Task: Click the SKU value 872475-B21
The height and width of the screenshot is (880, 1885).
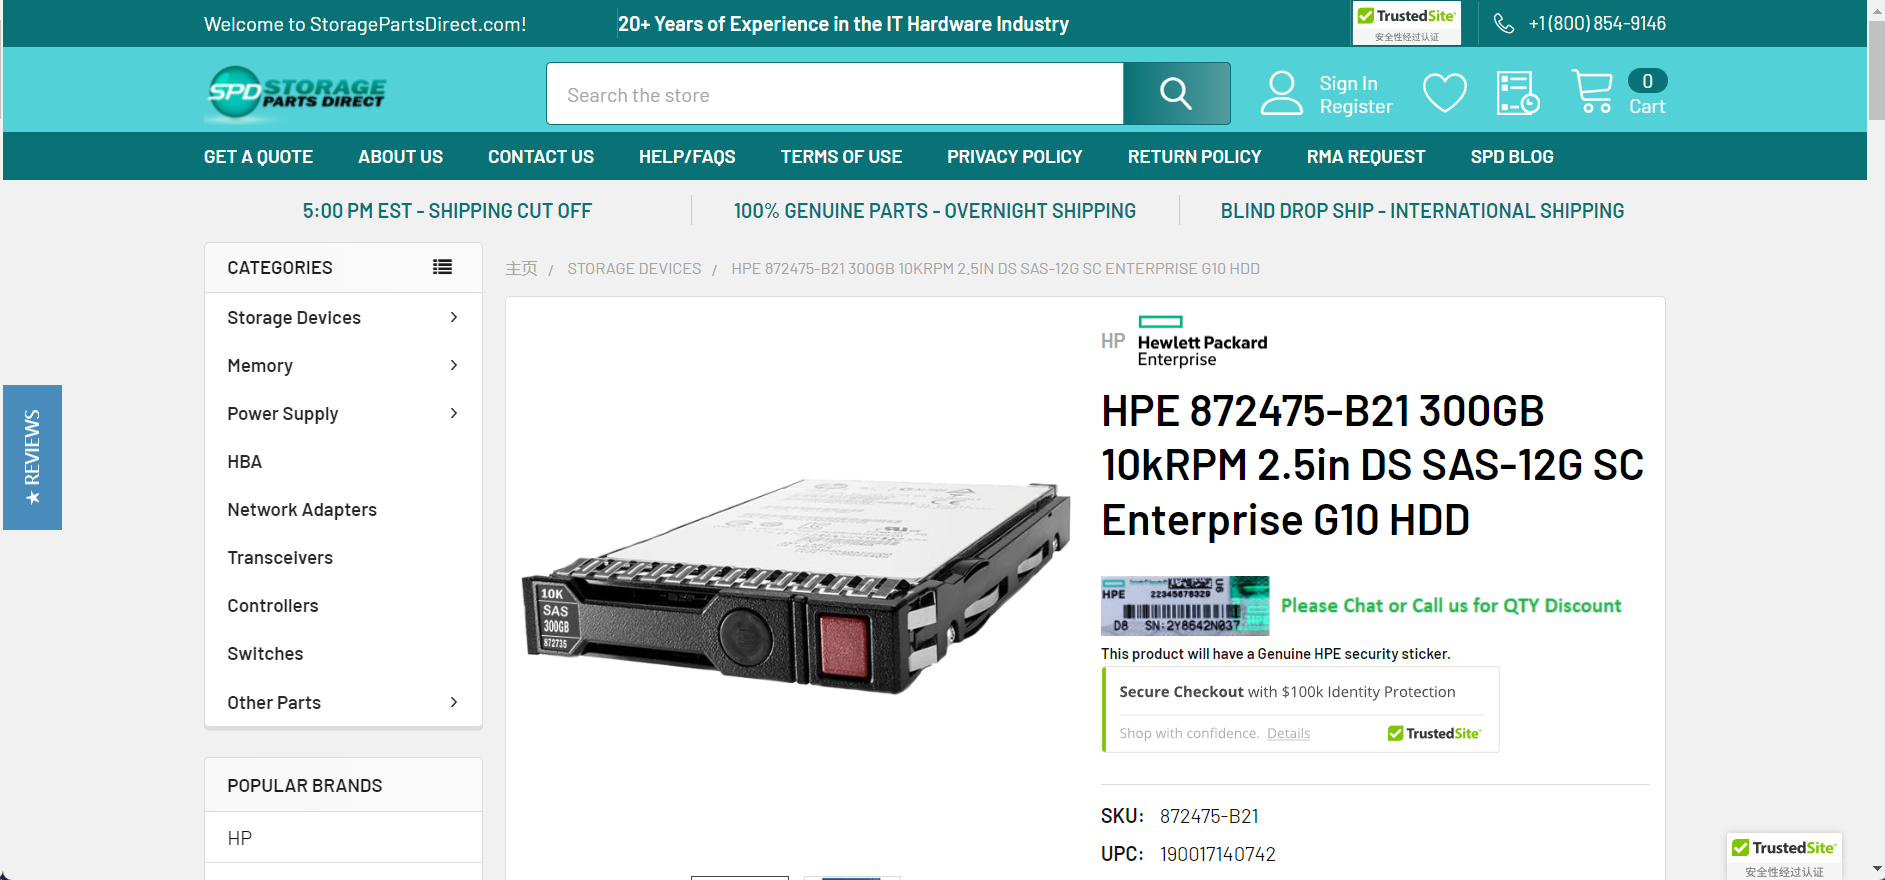Action: point(1209,816)
